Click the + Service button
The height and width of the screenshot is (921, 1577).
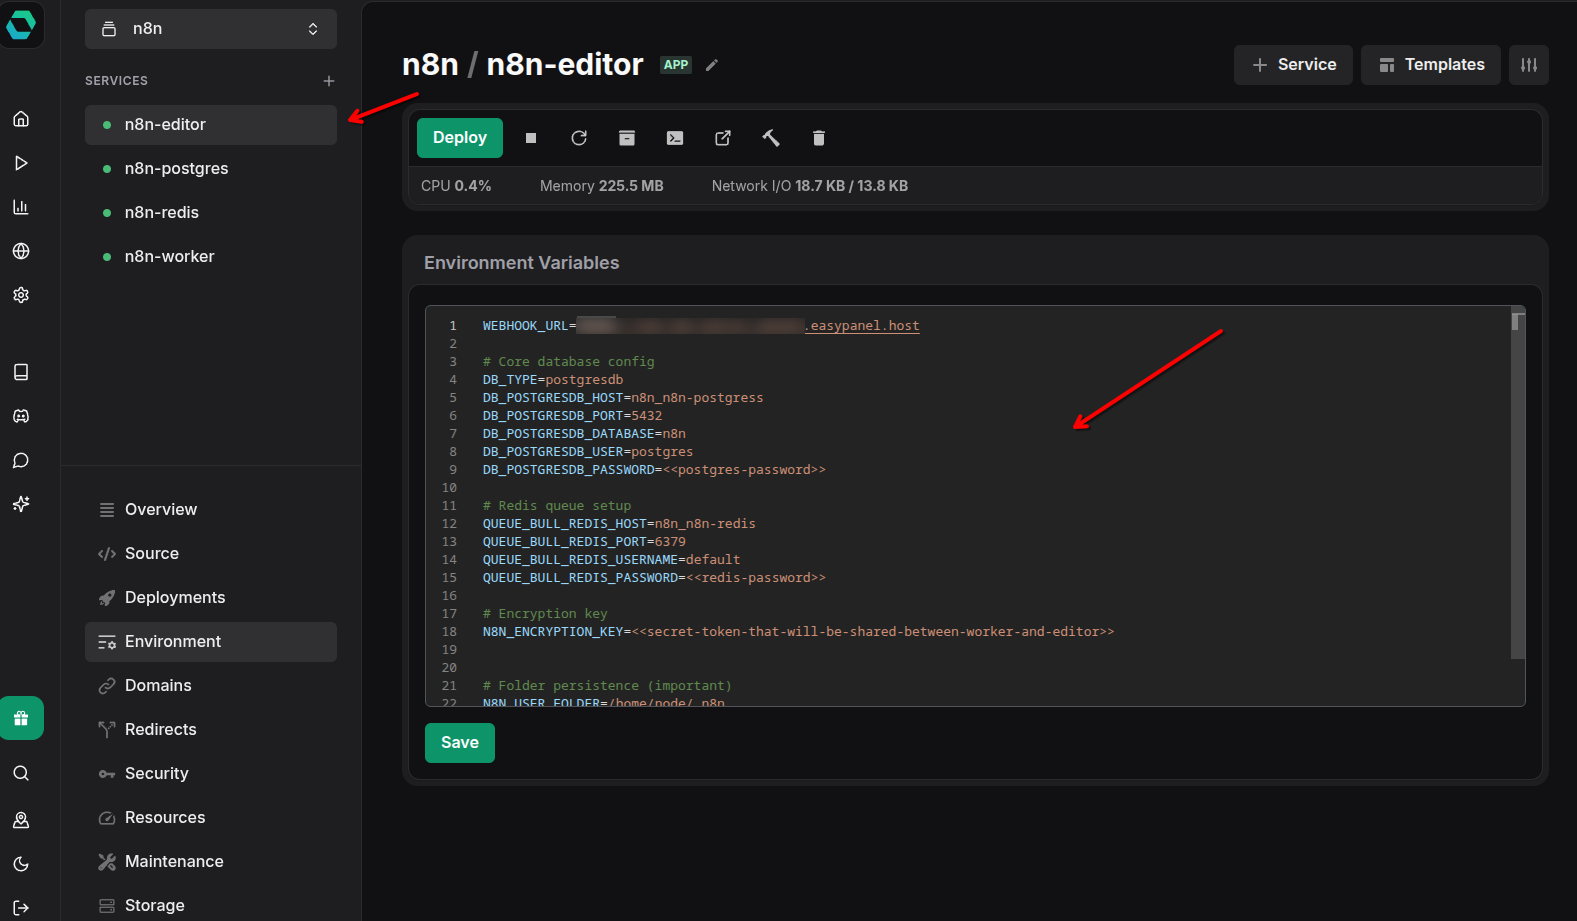[x=1293, y=65]
